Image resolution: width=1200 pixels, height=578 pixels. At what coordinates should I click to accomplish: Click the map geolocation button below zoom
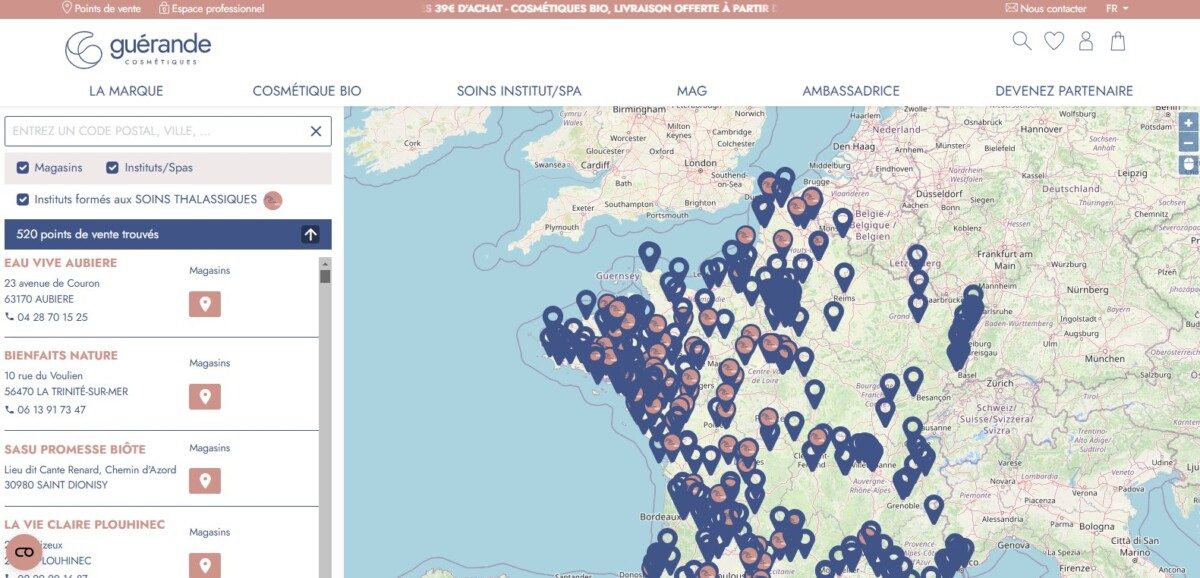pyautogui.click(x=1188, y=164)
